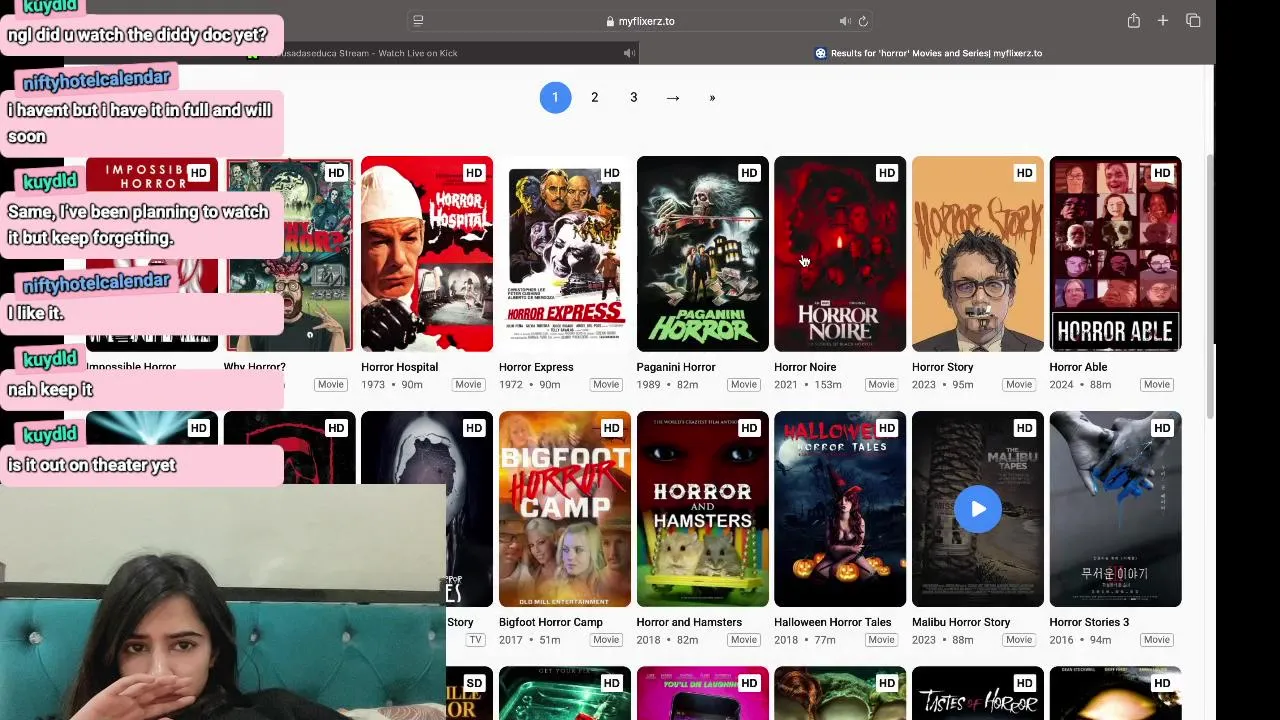
Task: Click TV tag next to Bigfoot Horror Camp
Action: [x=475, y=639]
